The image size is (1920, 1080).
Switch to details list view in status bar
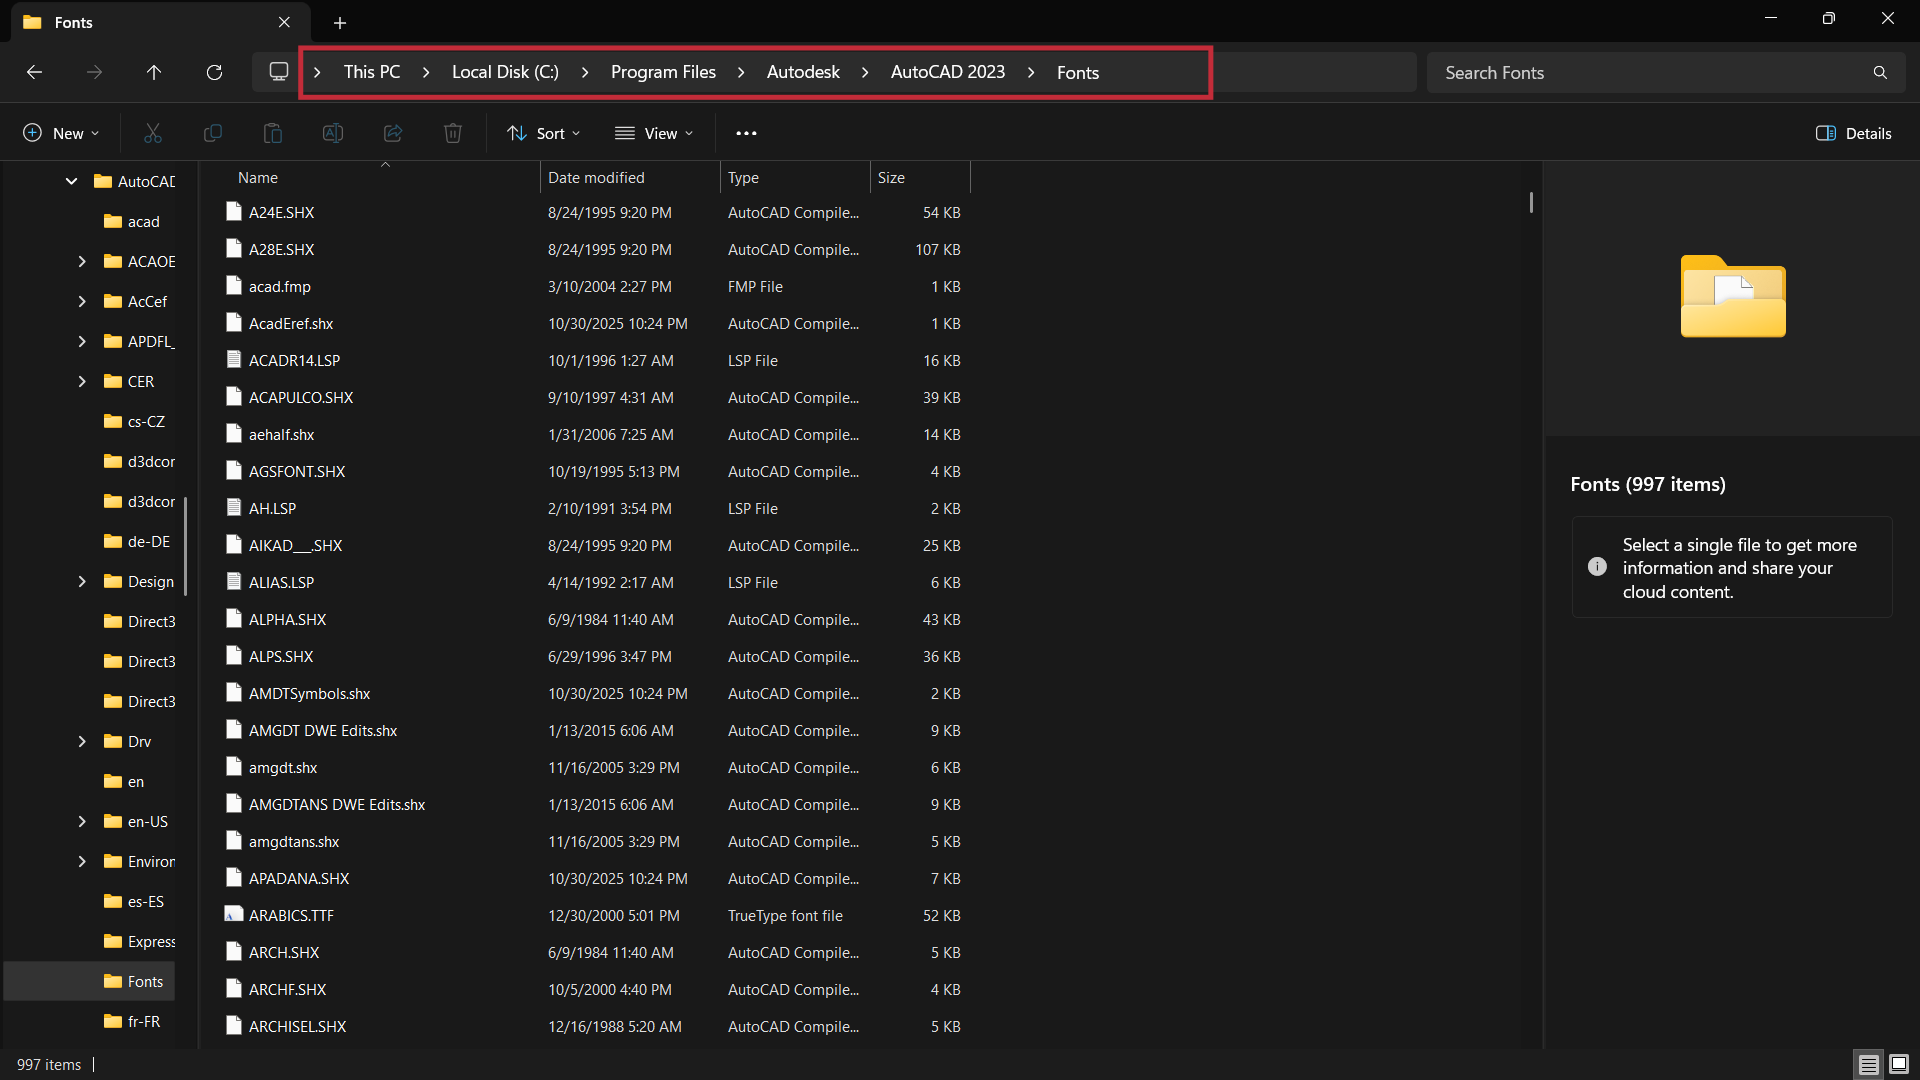(x=1868, y=1064)
